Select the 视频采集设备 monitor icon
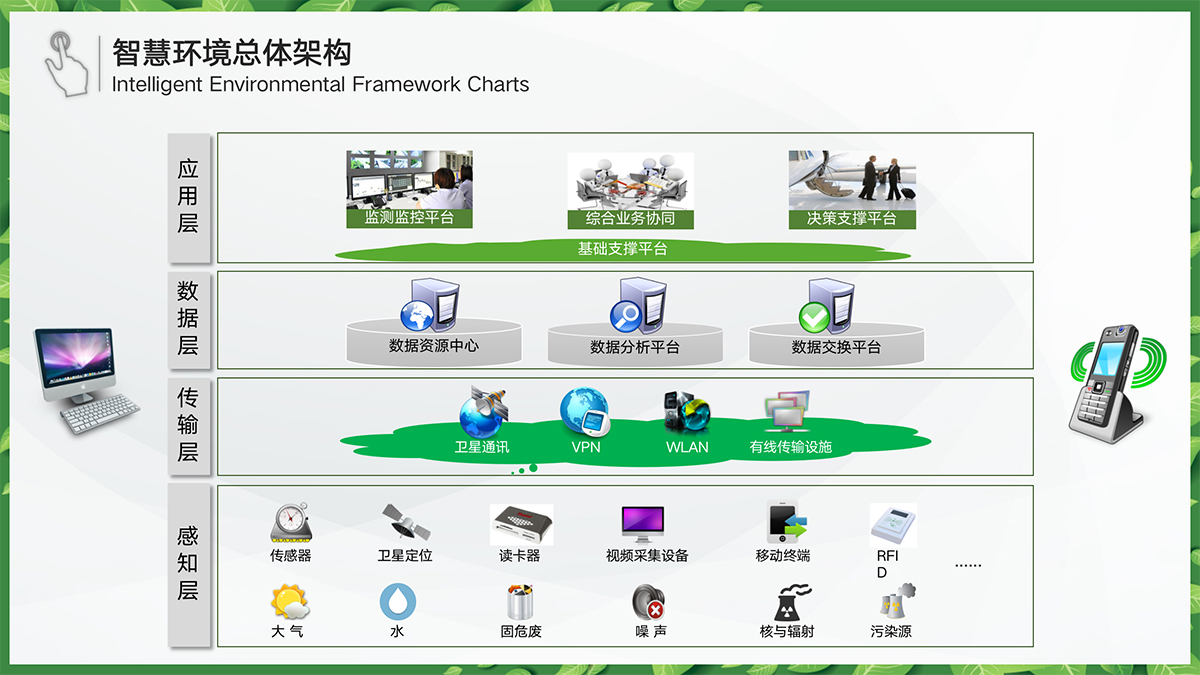 pos(642,524)
